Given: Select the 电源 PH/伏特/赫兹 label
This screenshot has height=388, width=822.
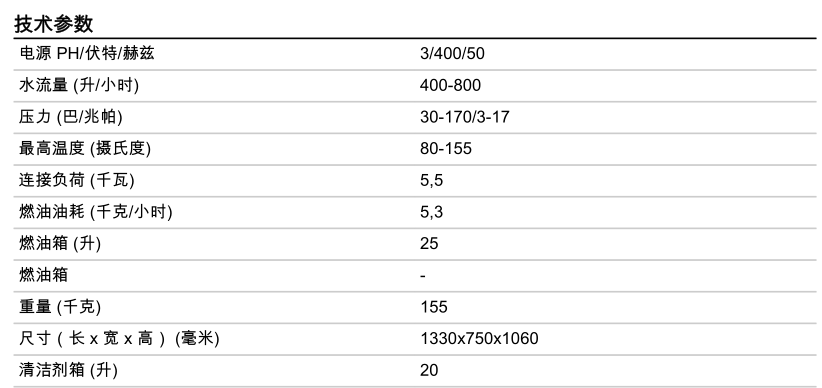Looking at the screenshot, I should pyautogui.click(x=87, y=53).
